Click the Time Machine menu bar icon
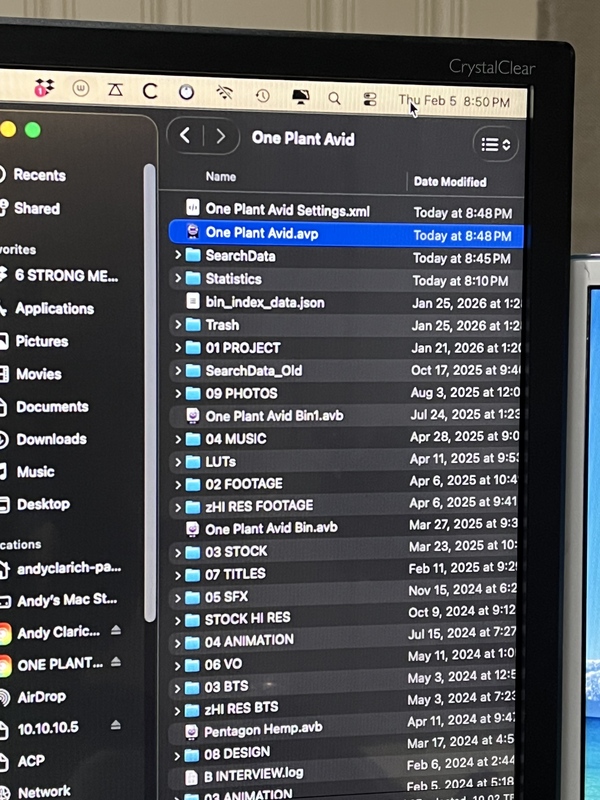The image size is (600, 800). [x=262, y=96]
